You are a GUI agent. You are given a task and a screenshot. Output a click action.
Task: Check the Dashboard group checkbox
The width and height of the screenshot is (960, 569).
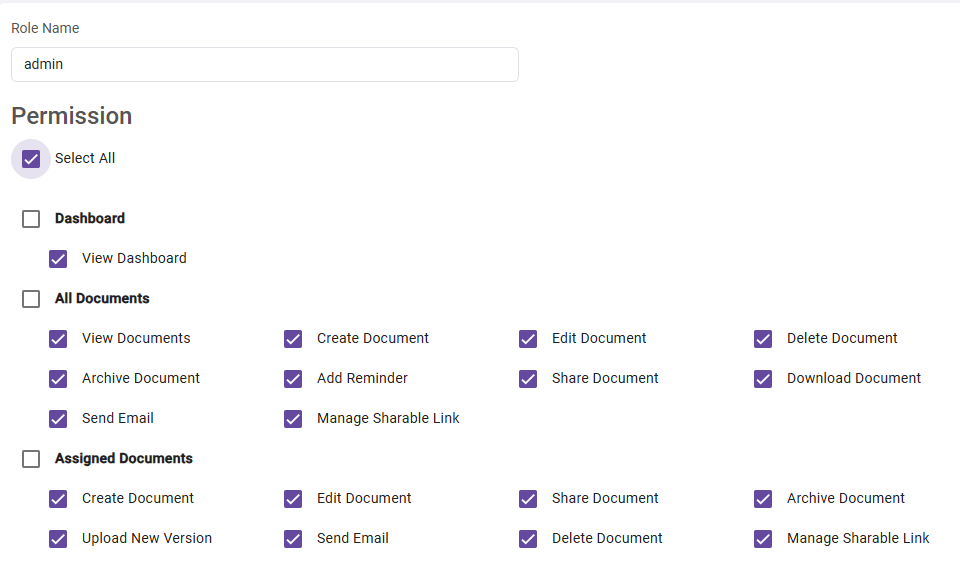[x=31, y=219]
